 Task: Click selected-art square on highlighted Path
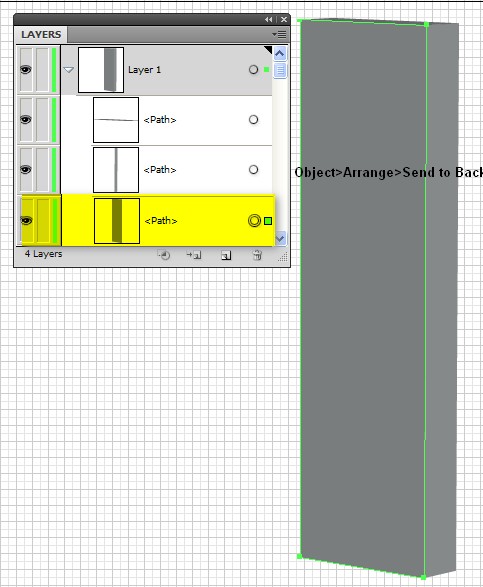pyautogui.click(x=268, y=221)
